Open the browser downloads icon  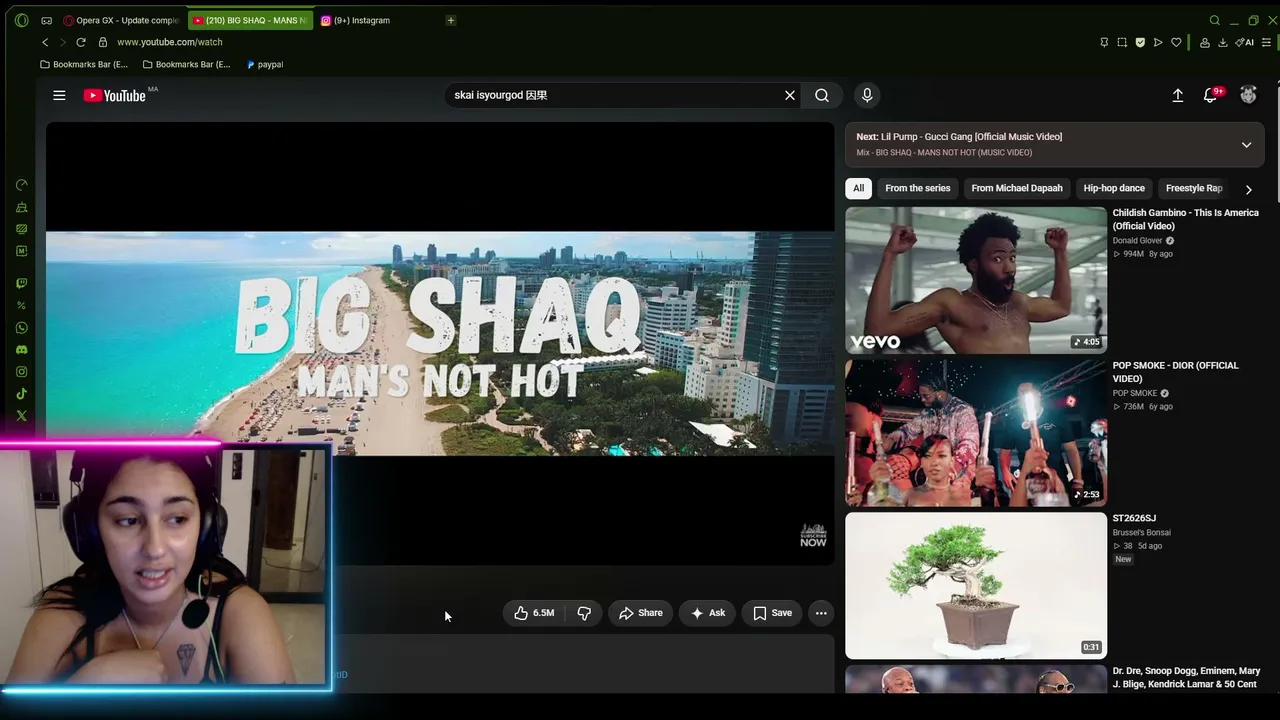(1223, 42)
